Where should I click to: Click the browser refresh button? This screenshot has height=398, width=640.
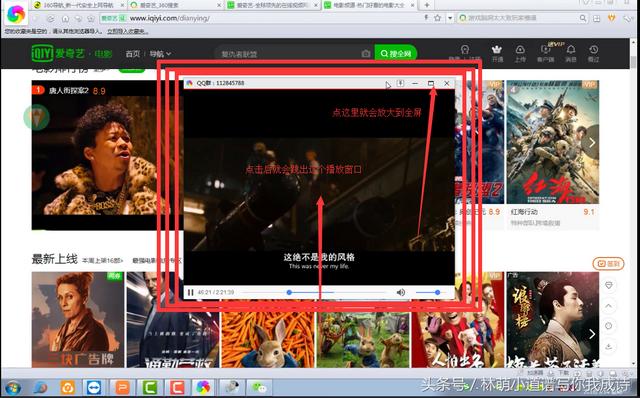(x=51, y=19)
